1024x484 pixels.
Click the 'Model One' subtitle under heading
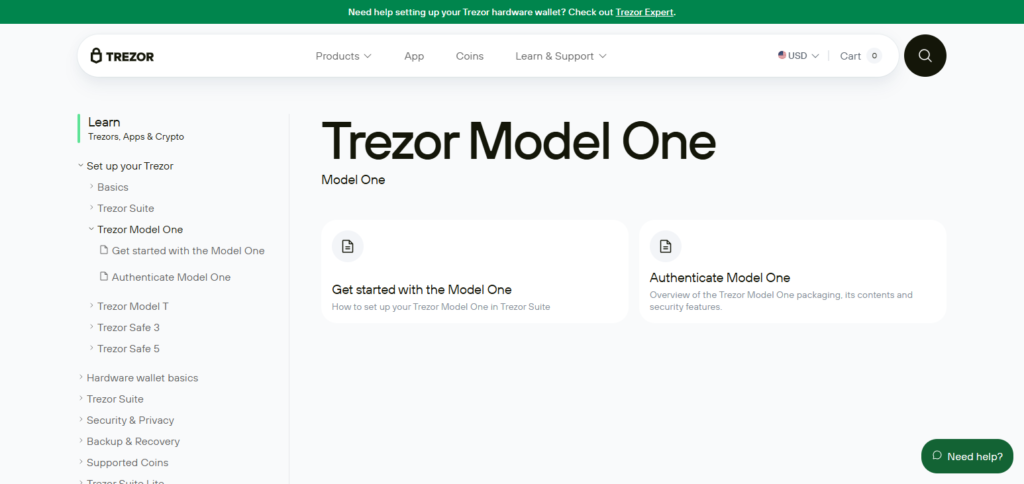point(353,180)
